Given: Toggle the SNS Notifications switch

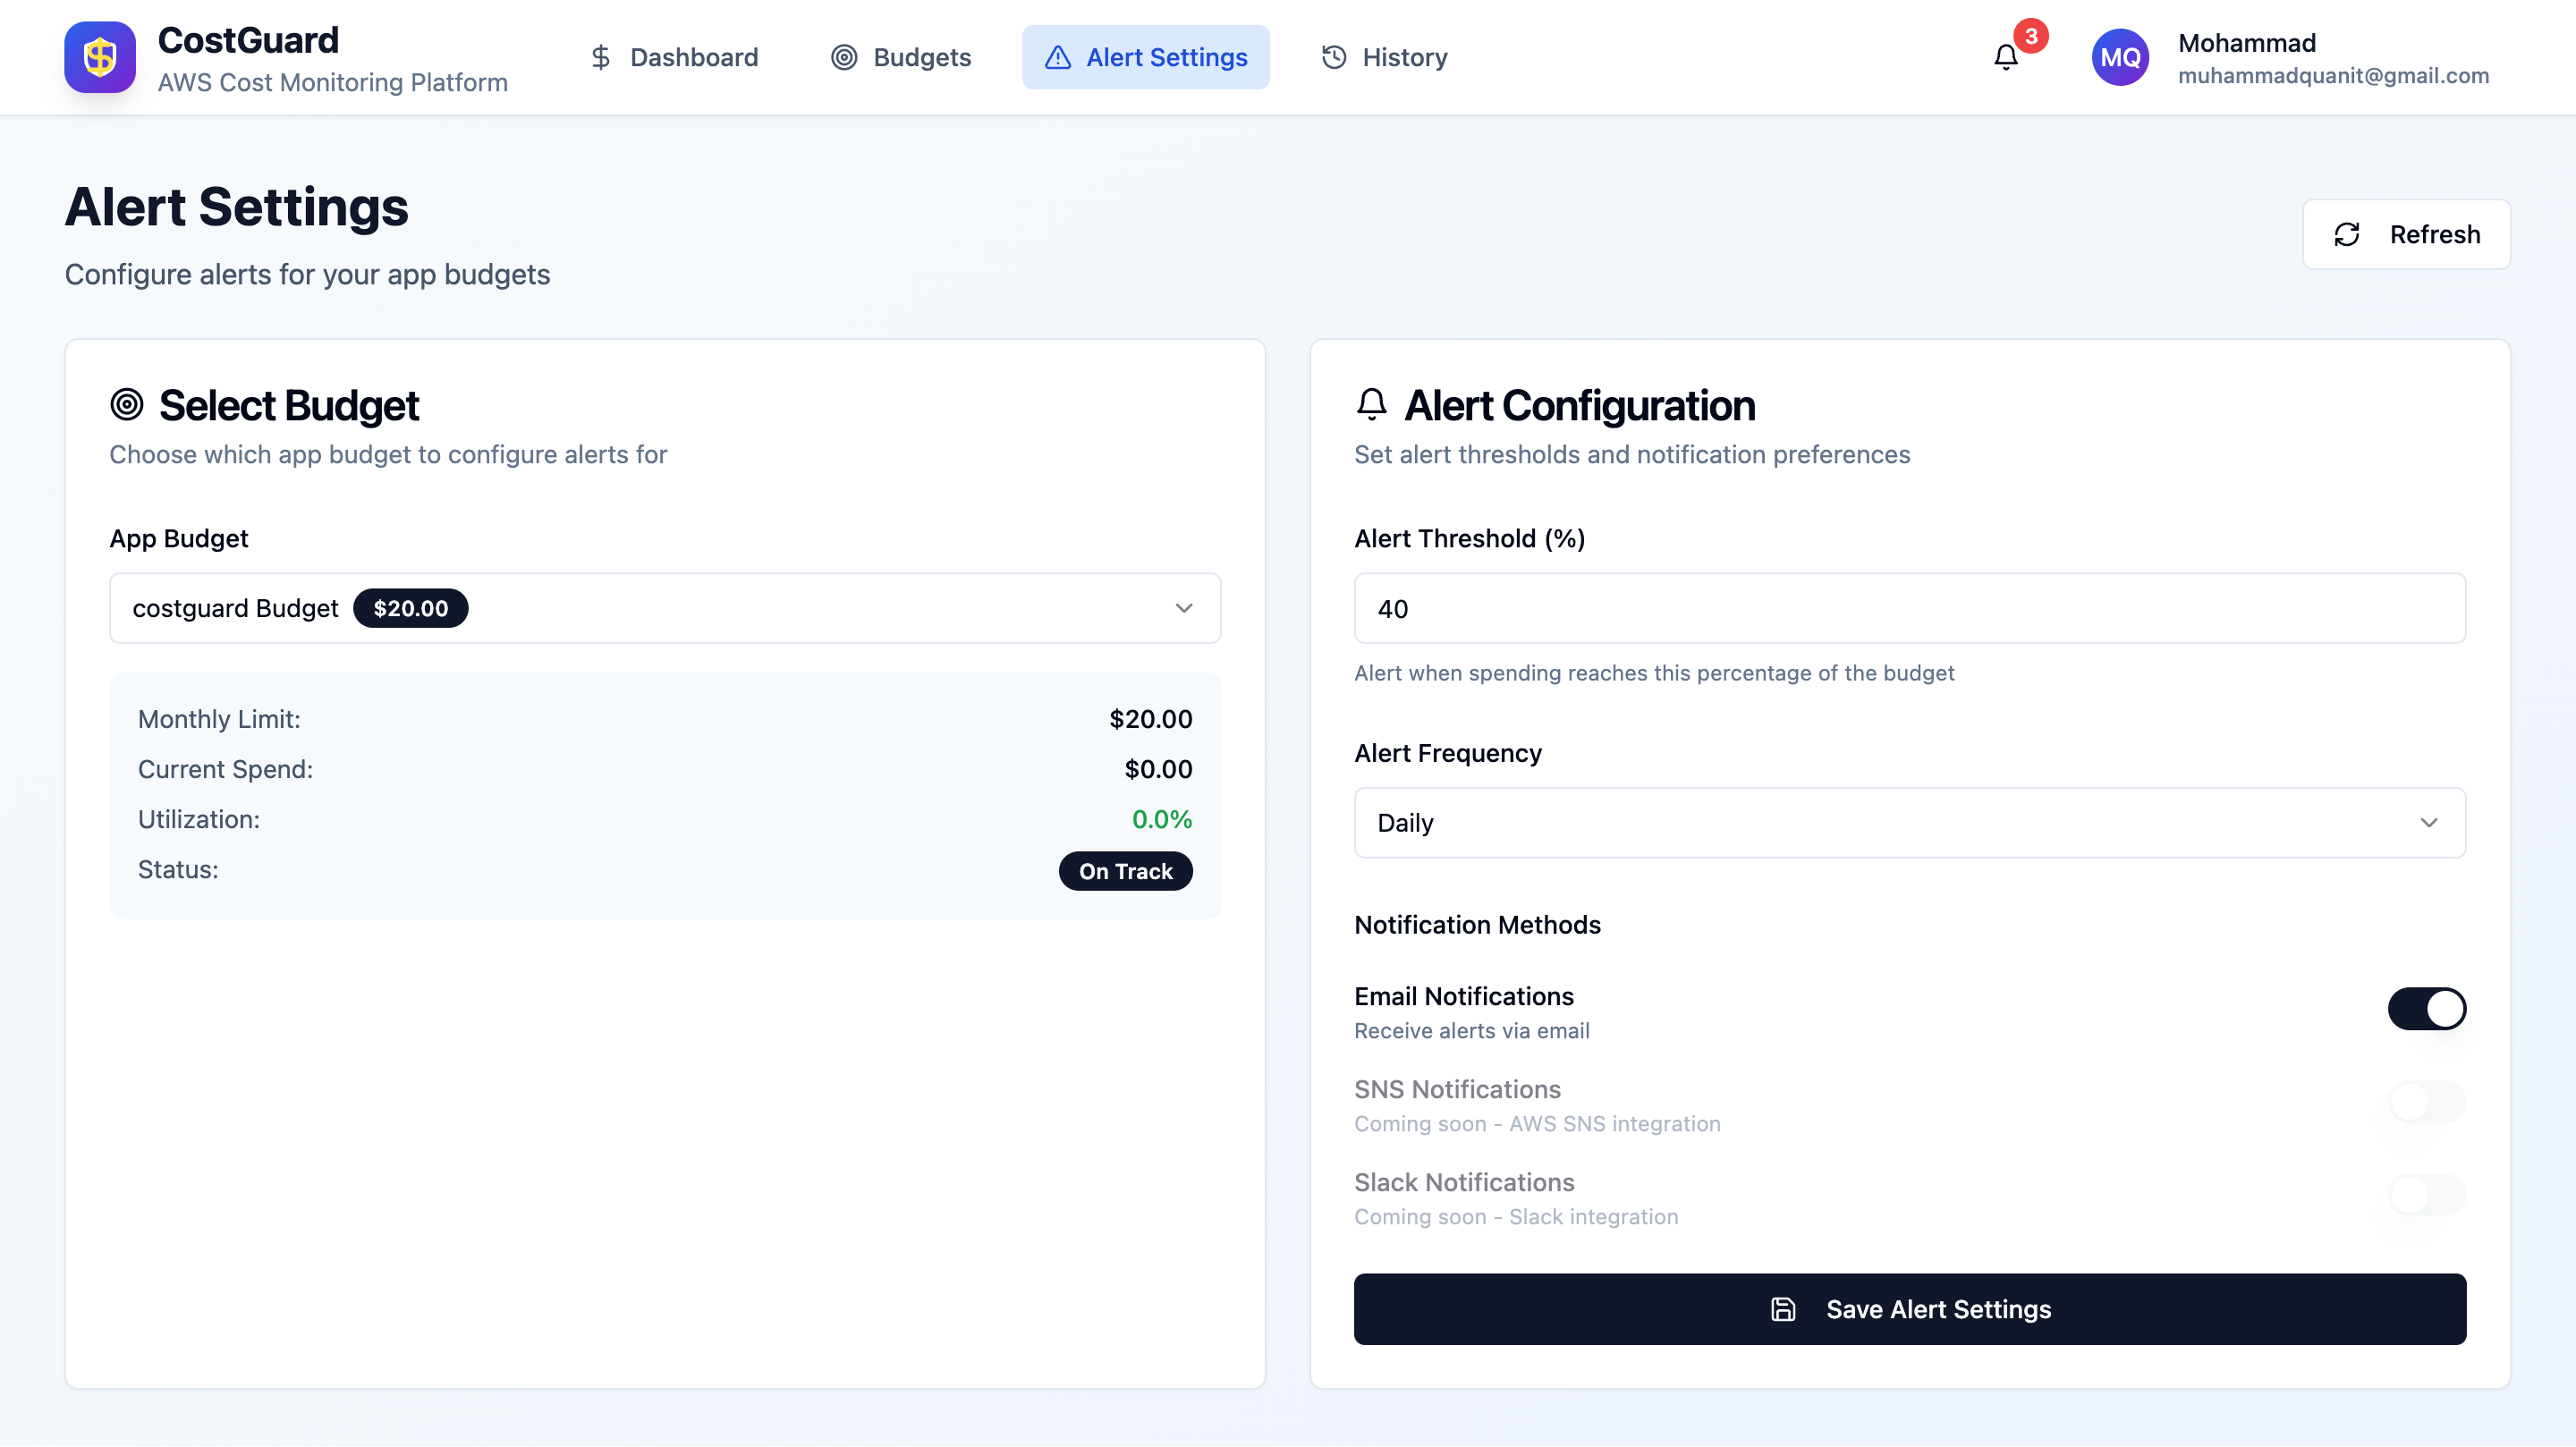Looking at the screenshot, I should click(x=2426, y=1101).
